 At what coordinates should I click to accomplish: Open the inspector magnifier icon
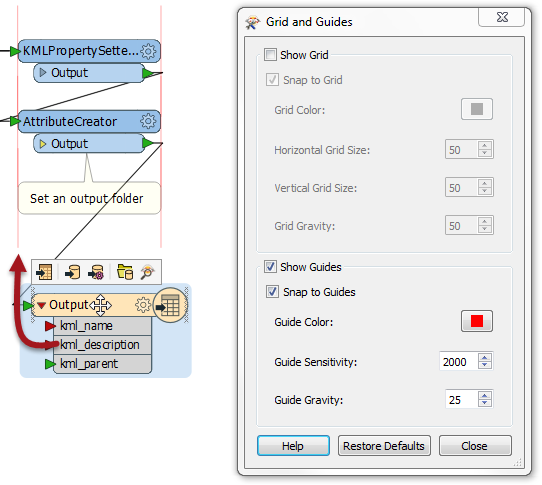148,272
